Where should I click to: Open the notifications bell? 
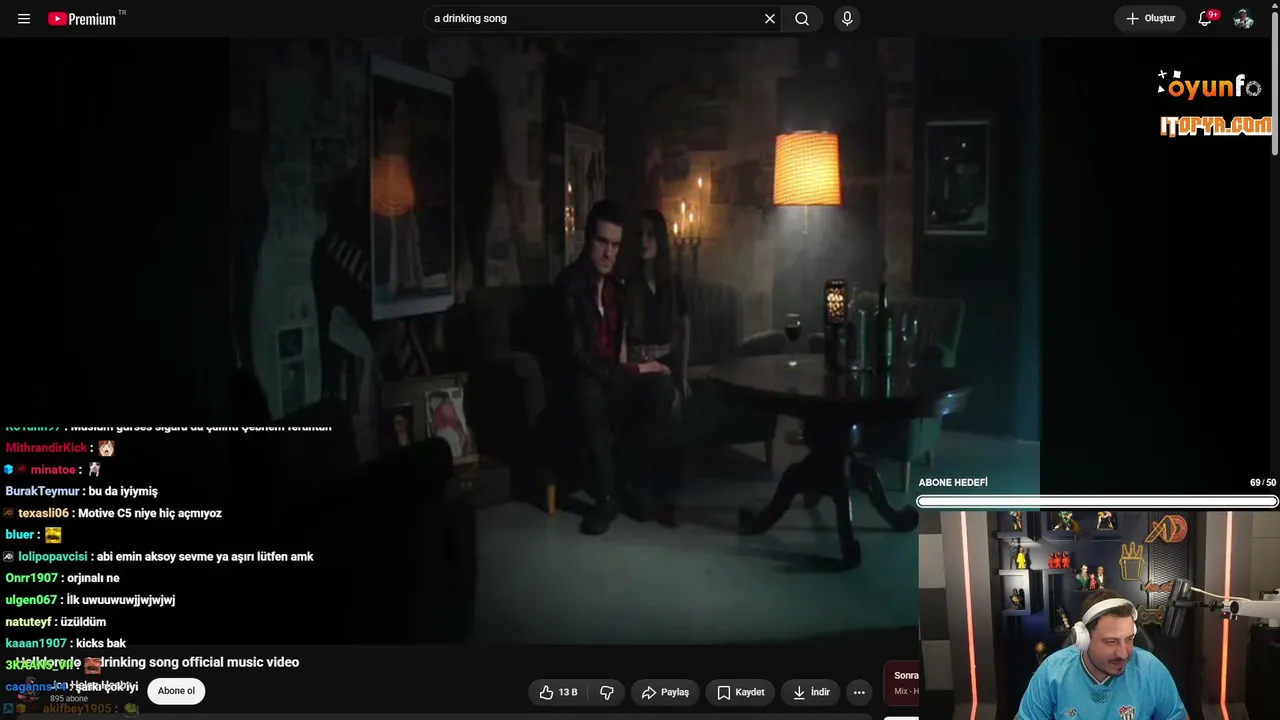pos(1205,19)
